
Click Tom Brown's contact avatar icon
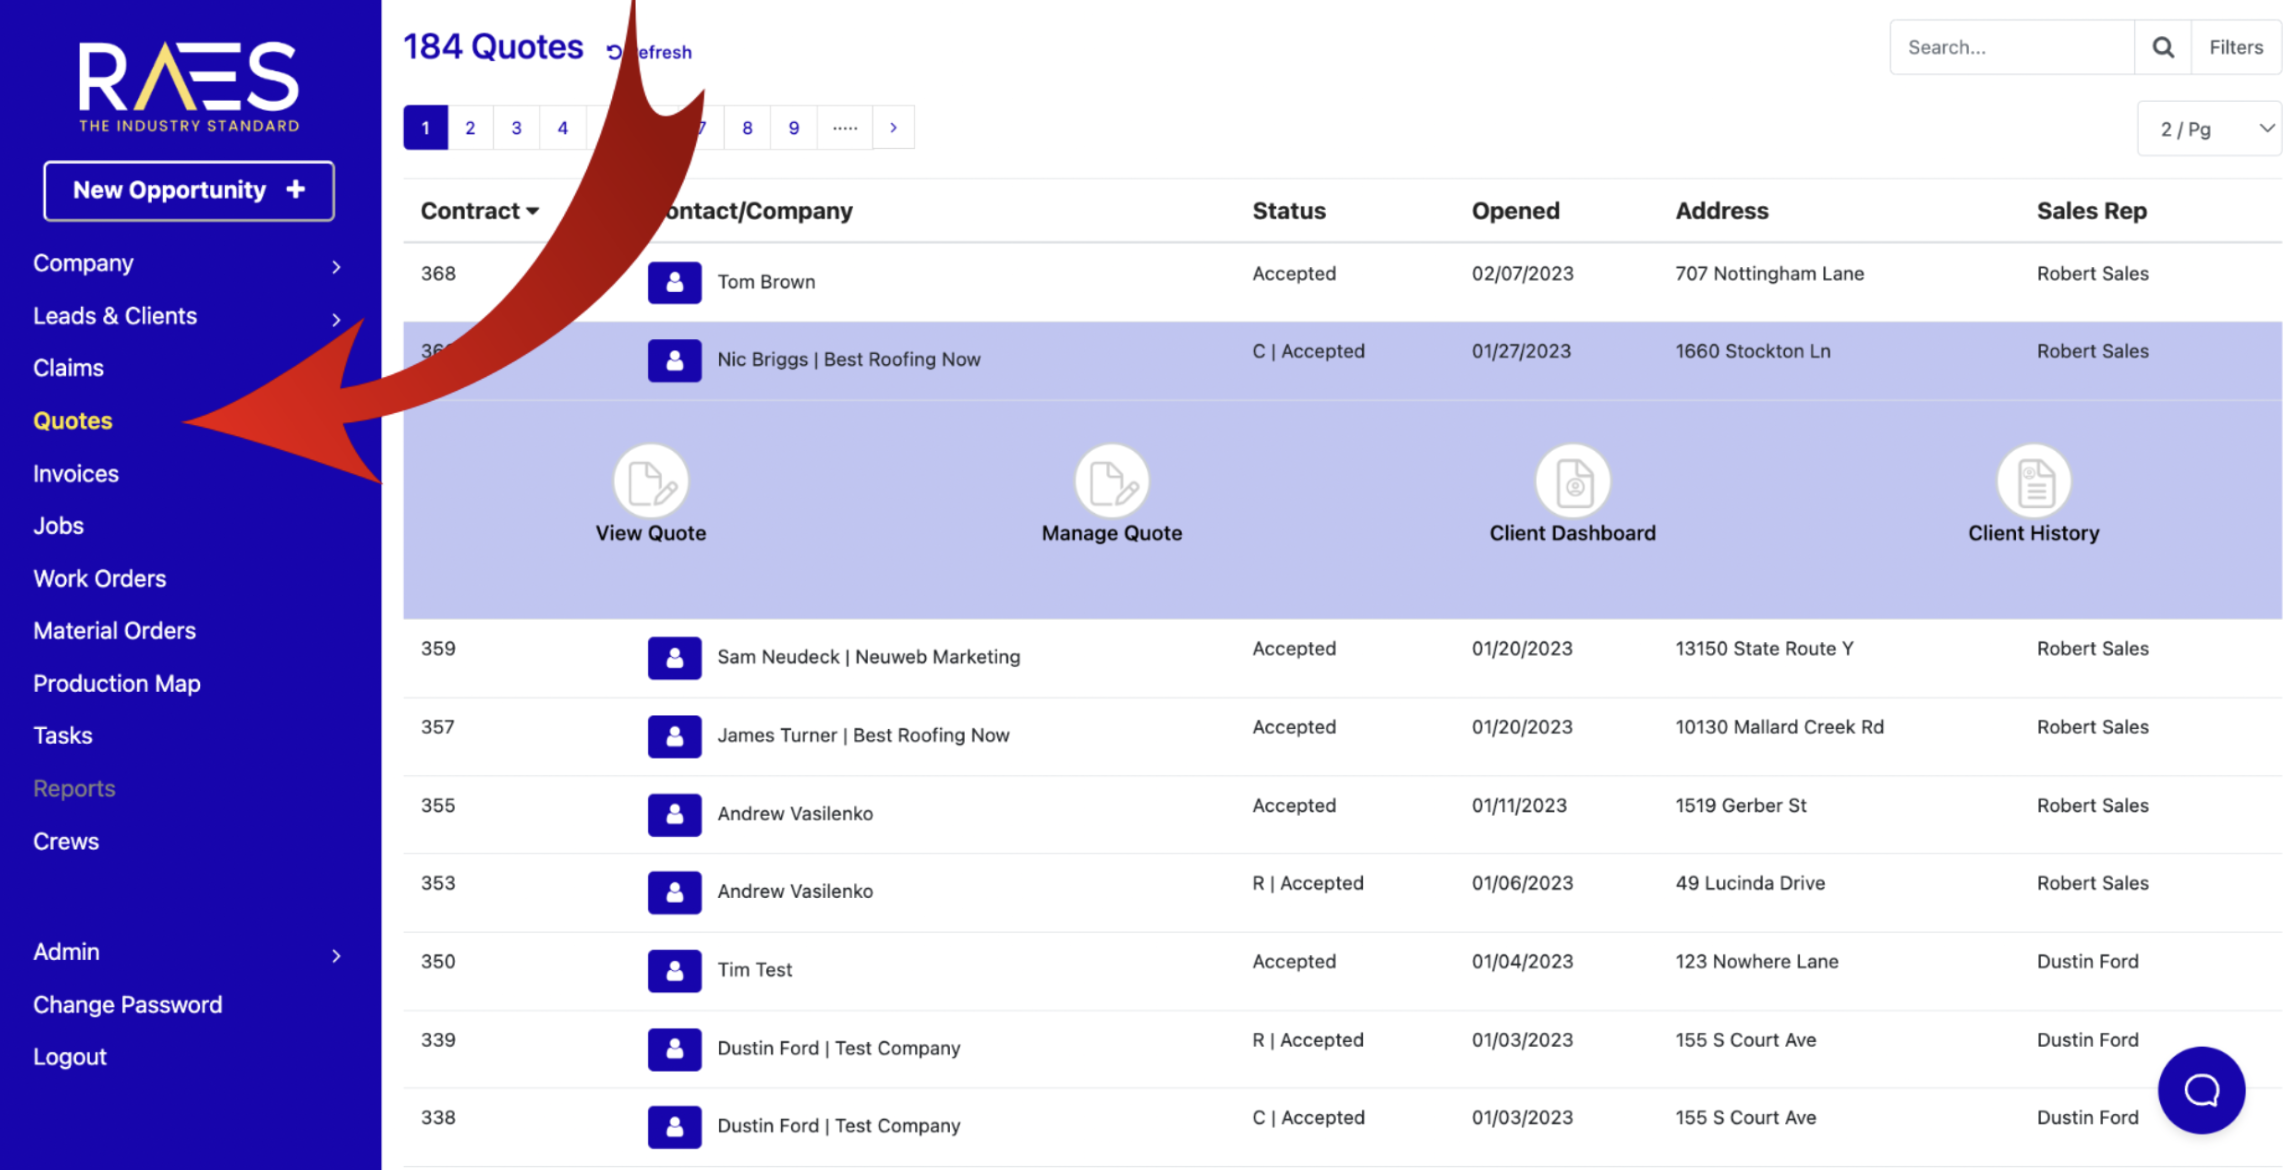tap(674, 282)
